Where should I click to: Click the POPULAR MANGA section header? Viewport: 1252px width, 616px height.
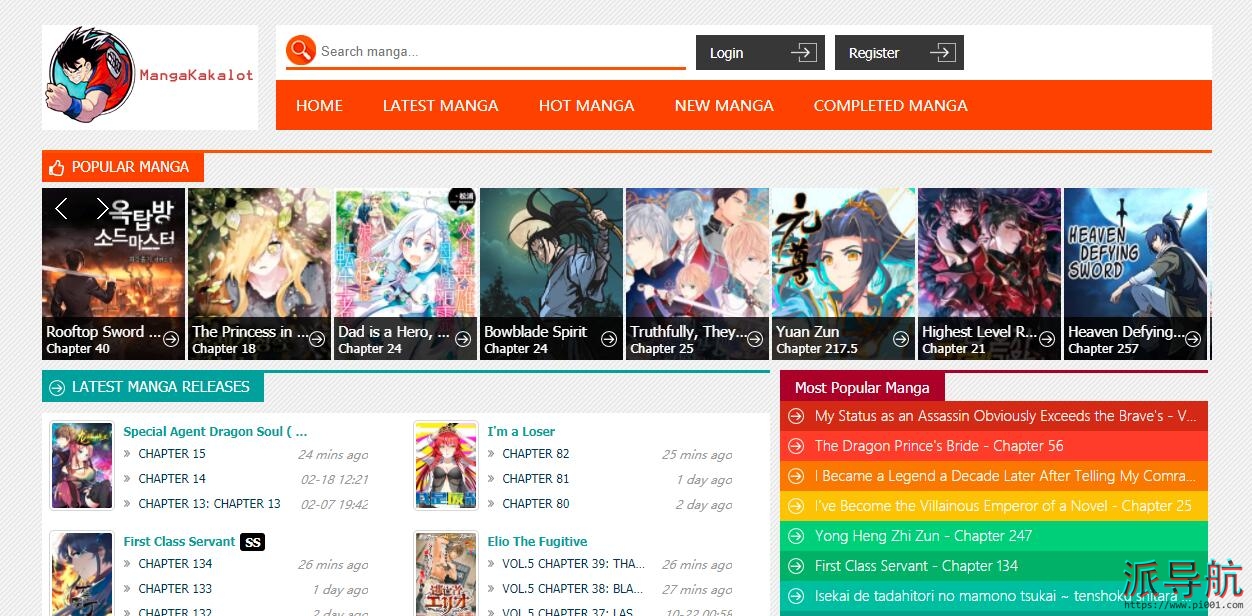pos(123,167)
